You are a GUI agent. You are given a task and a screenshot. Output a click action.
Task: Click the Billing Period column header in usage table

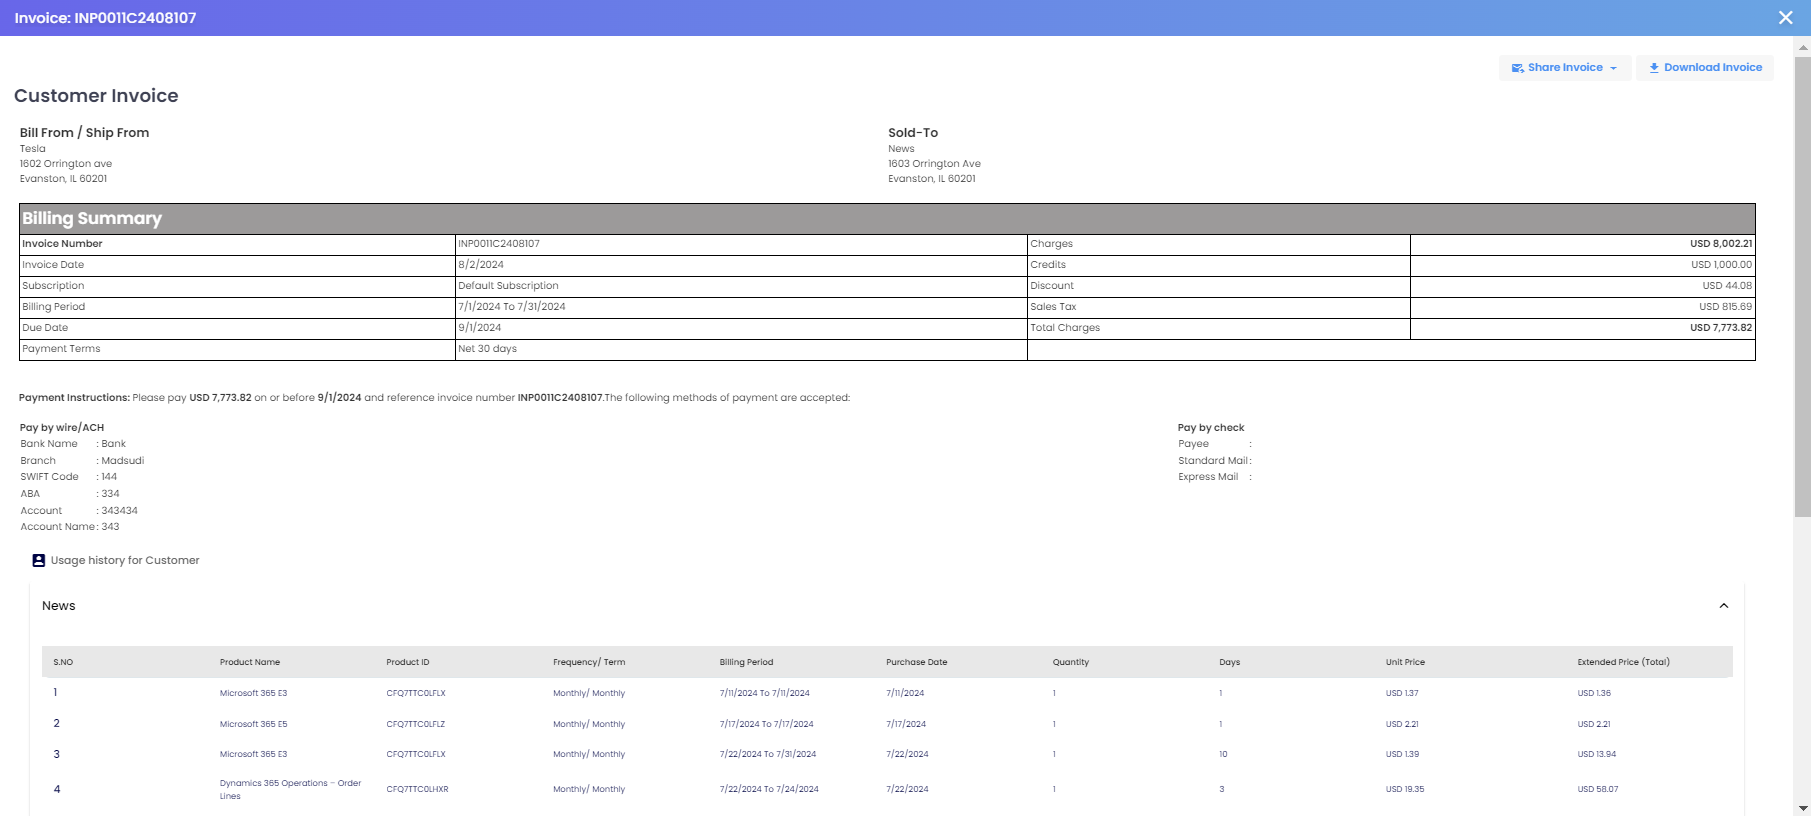click(x=746, y=662)
